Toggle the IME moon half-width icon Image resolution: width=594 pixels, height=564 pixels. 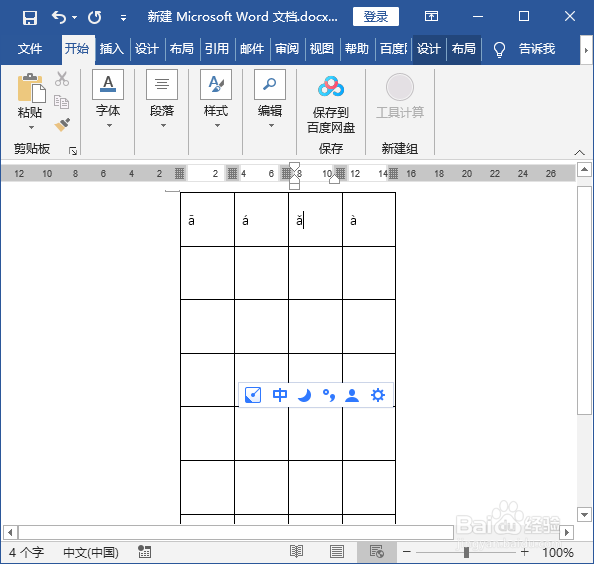[x=304, y=395]
